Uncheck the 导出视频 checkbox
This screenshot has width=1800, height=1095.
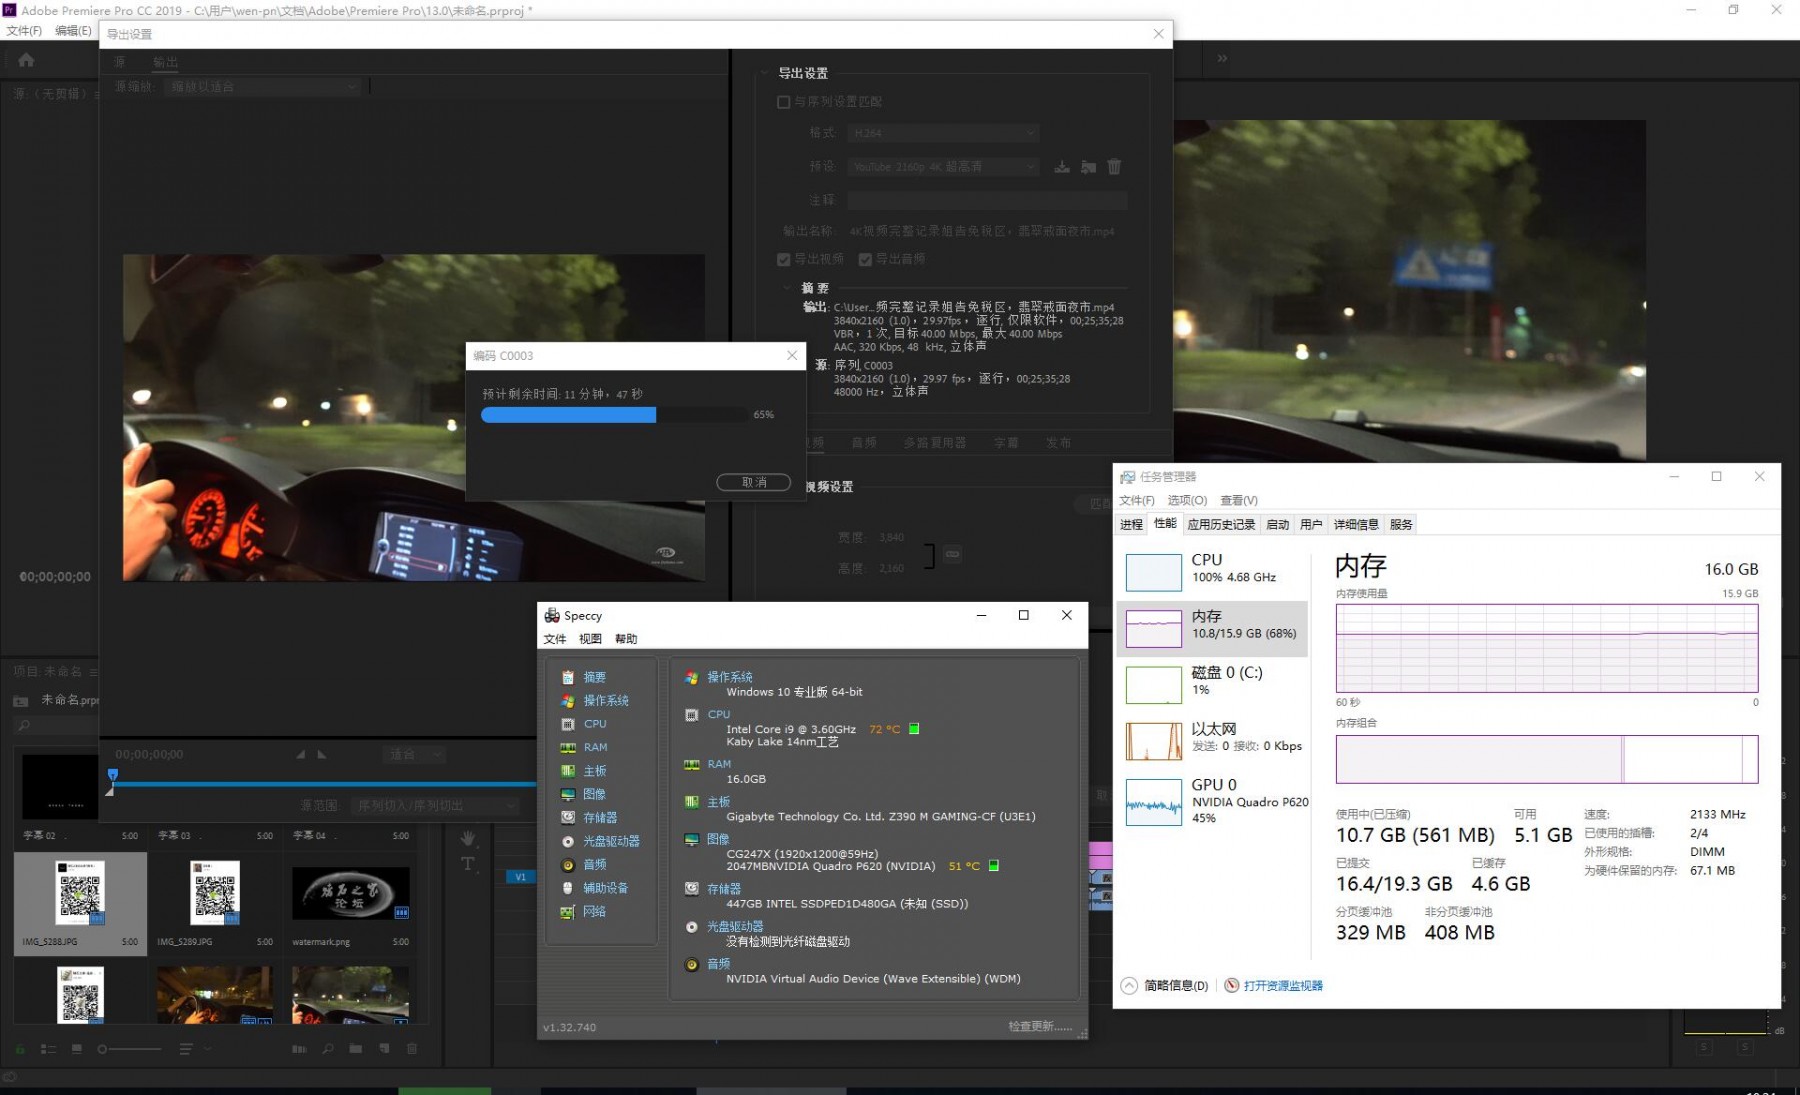tap(784, 260)
